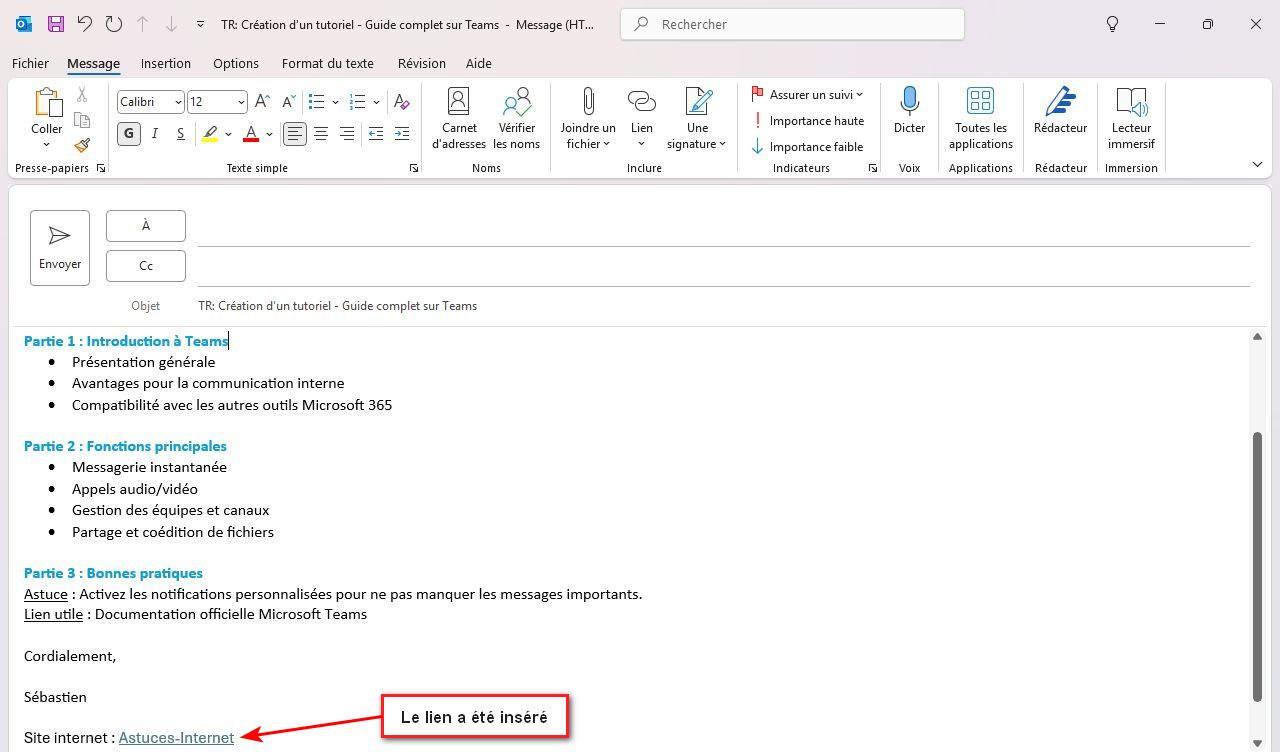Image resolution: width=1280 pixels, height=752 pixels.
Task: Open Joindre un fichier dropdown
Action: click(588, 119)
